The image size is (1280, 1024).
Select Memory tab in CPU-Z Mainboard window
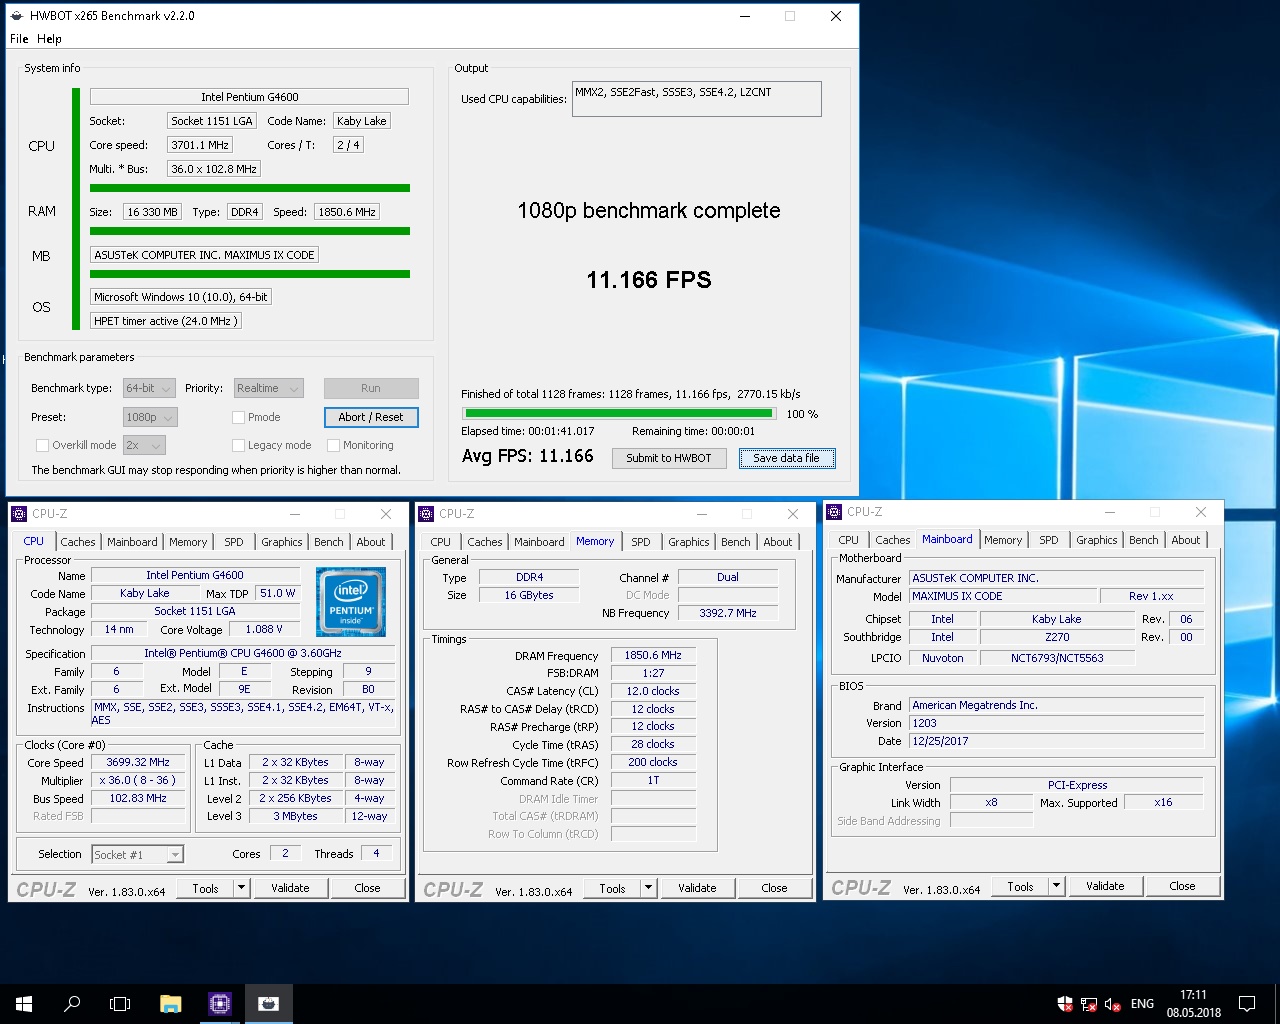click(1003, 540)
